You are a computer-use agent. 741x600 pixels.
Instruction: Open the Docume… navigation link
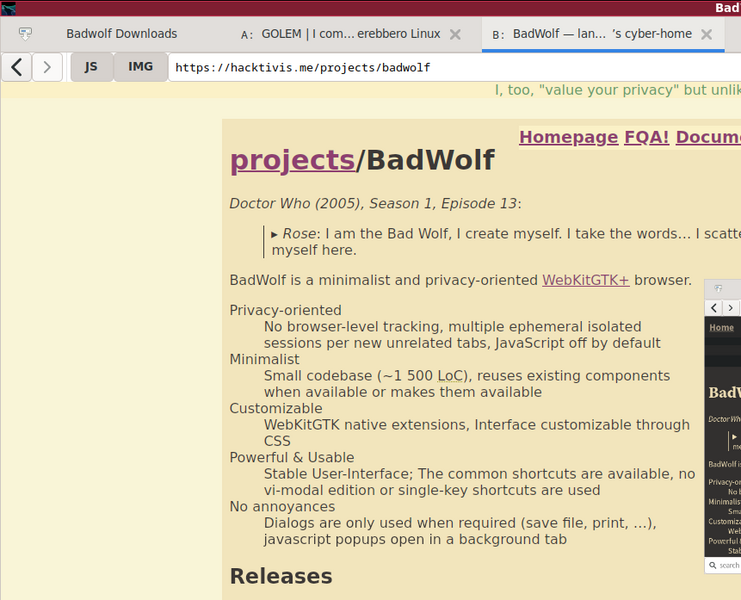(708, 137)
